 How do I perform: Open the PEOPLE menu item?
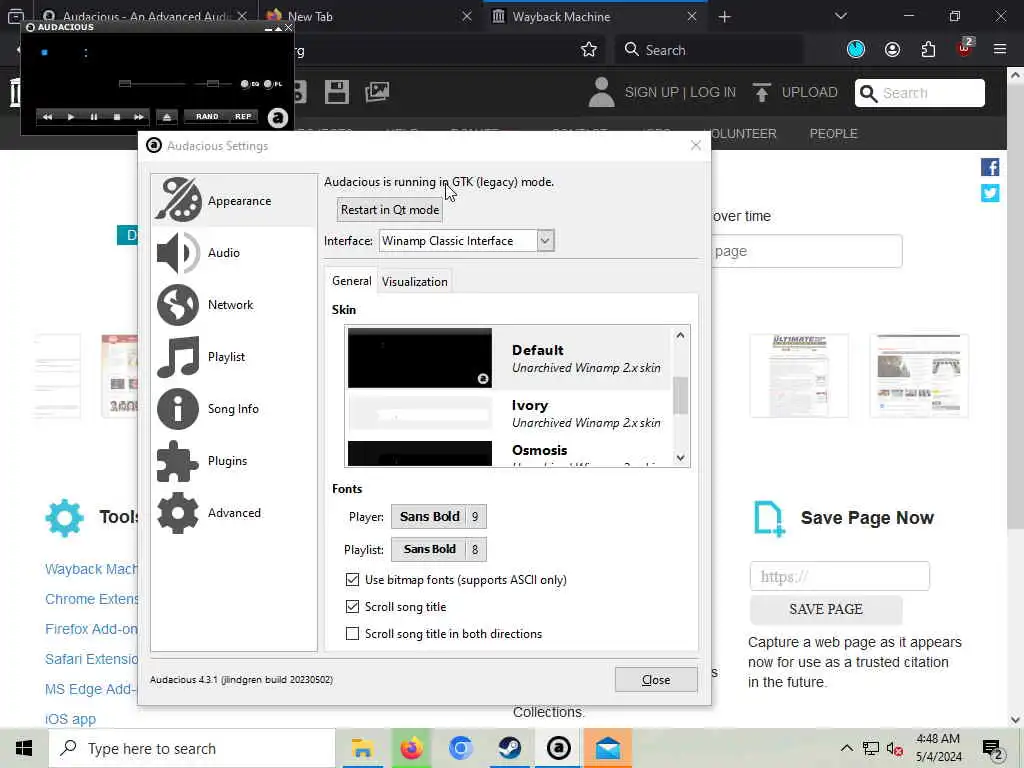[x=833, y=133]
